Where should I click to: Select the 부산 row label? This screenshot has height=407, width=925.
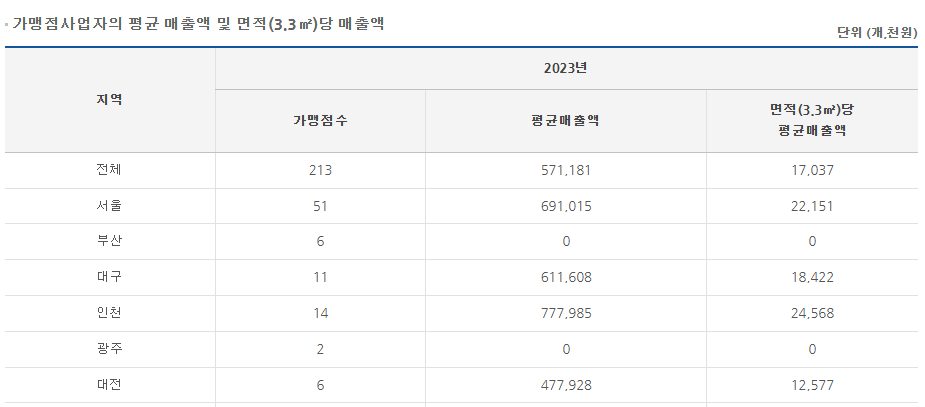(110, 241)
